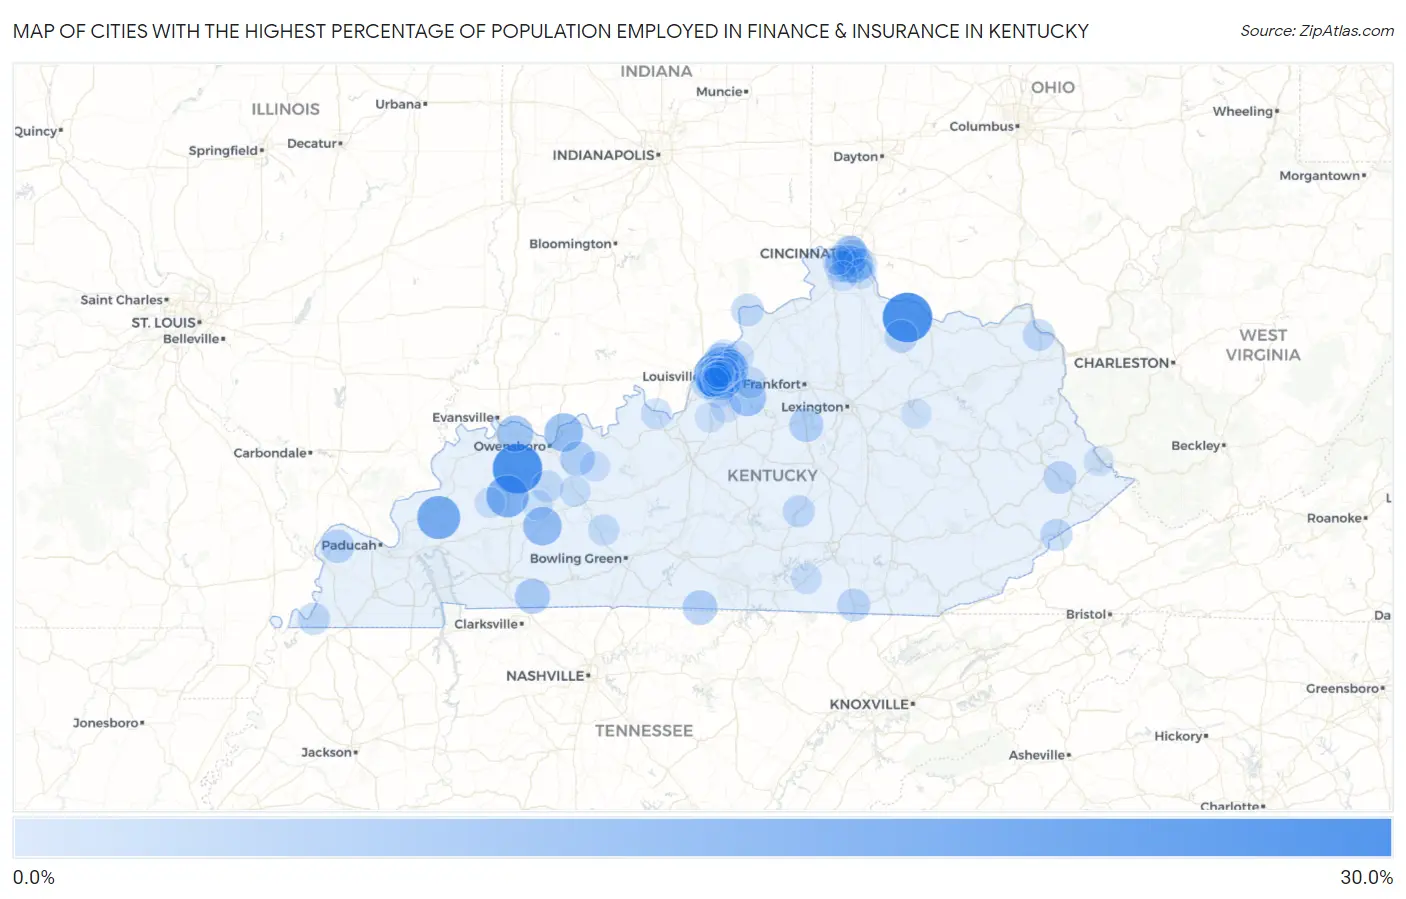Click the Jackson city label
This screenshot has height=899, width=1406.
(x=329, y=752)
